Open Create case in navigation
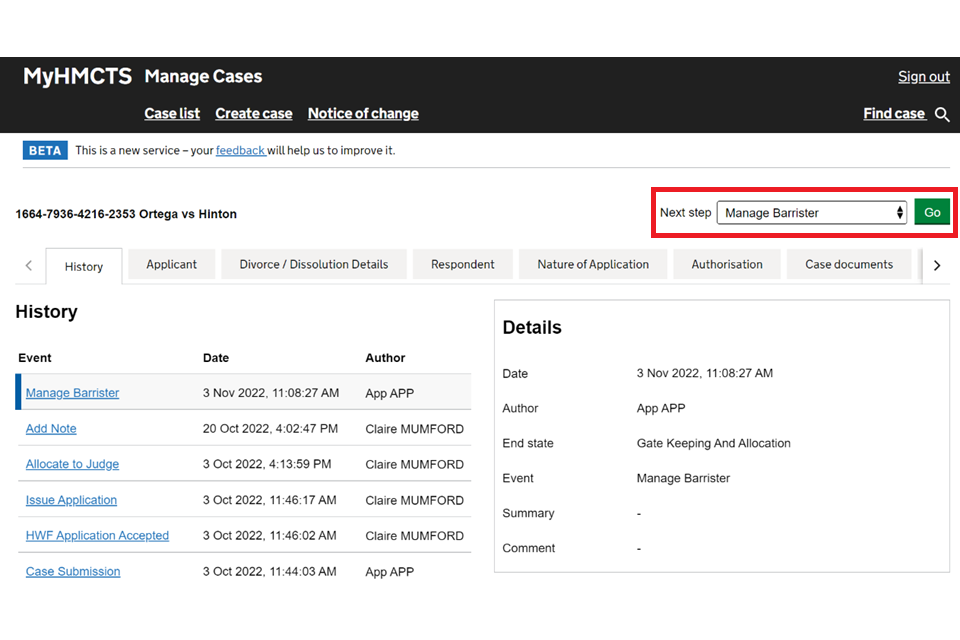 254,113
